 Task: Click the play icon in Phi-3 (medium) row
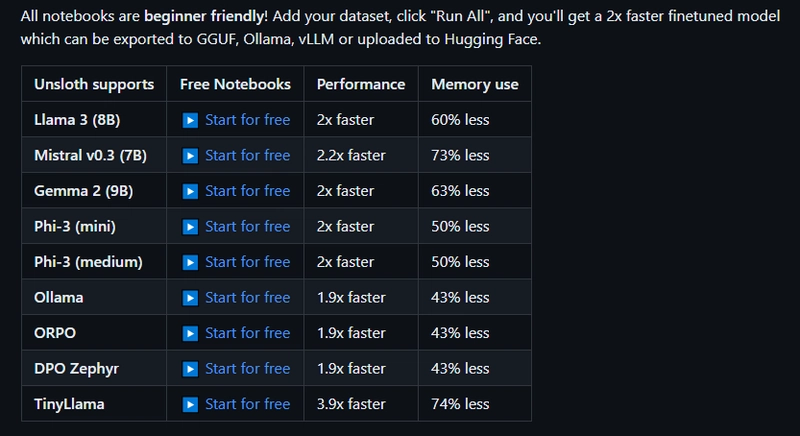click(190, 262)
